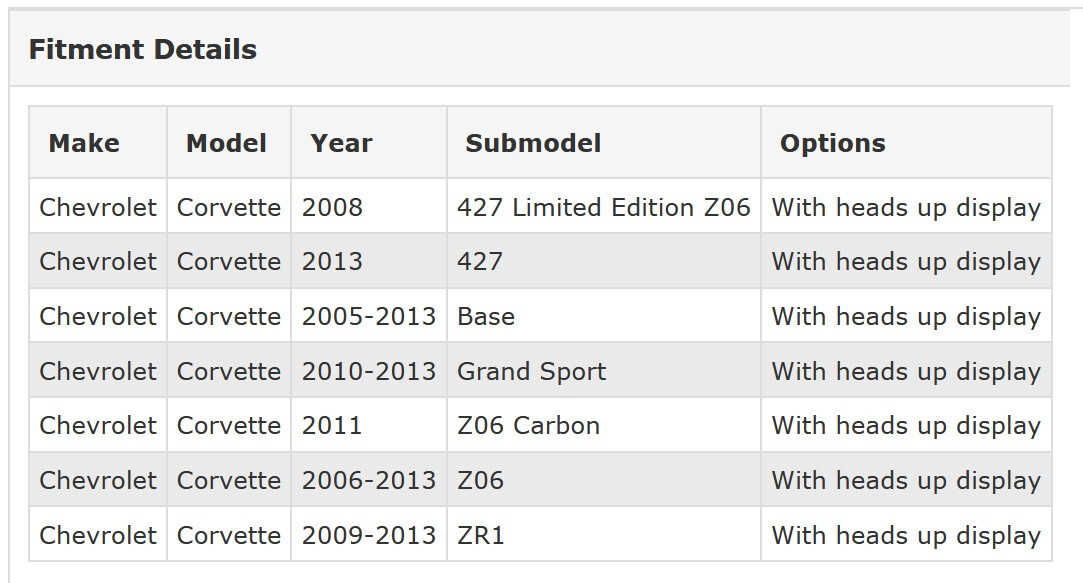Select the 2010-2013 year cell
The width and height of the screenshot is (1083, 583).
[x=369, y=371]
